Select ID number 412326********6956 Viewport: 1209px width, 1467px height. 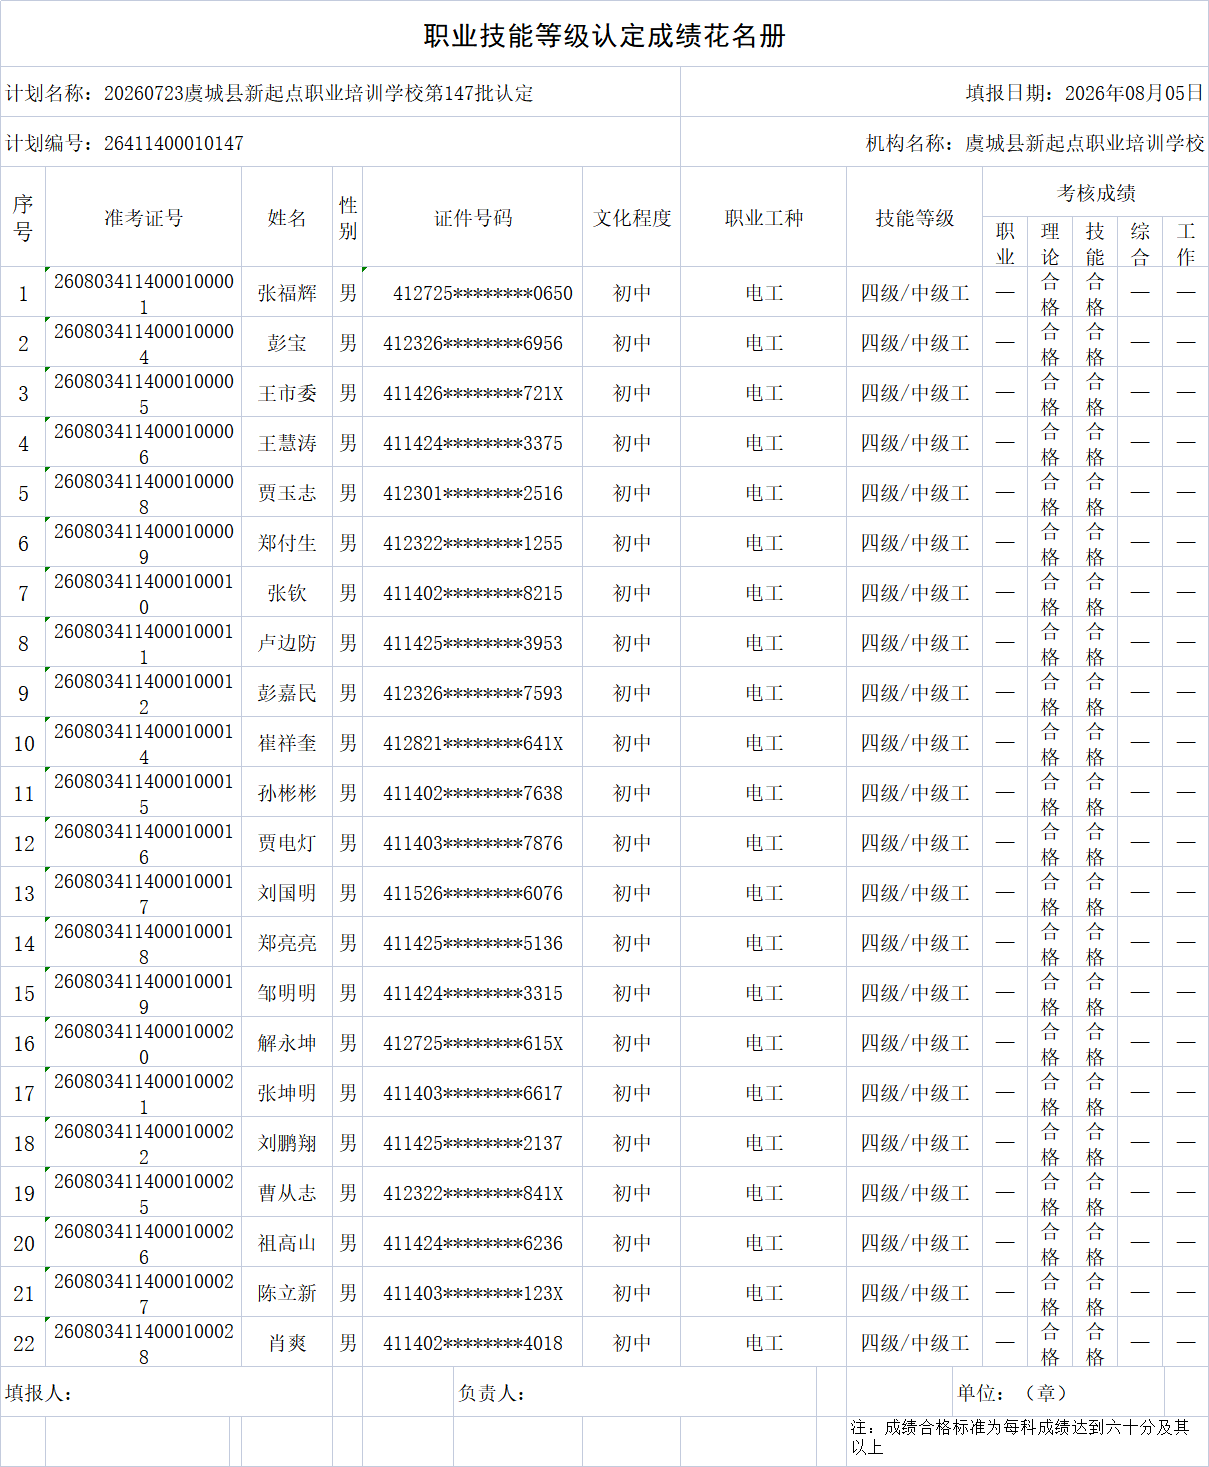[473, 343]
